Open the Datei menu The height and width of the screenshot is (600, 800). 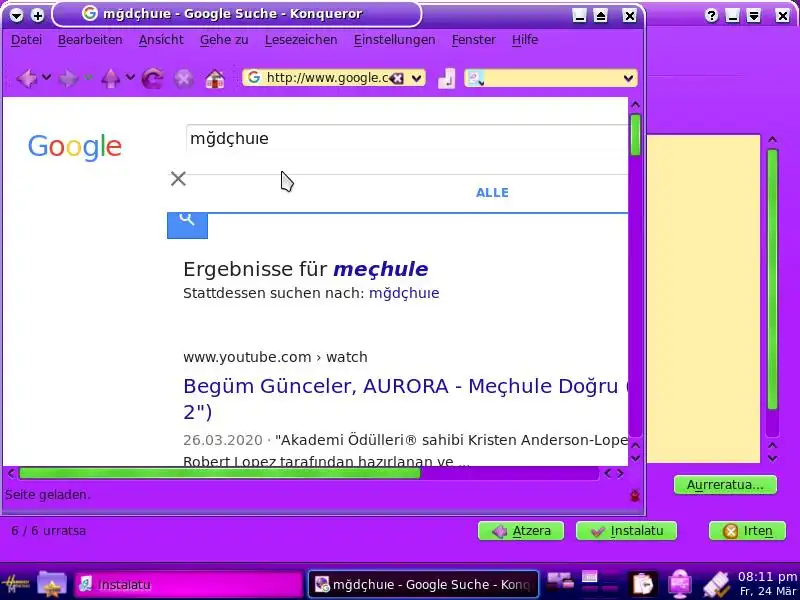click(x=27, y=40)
